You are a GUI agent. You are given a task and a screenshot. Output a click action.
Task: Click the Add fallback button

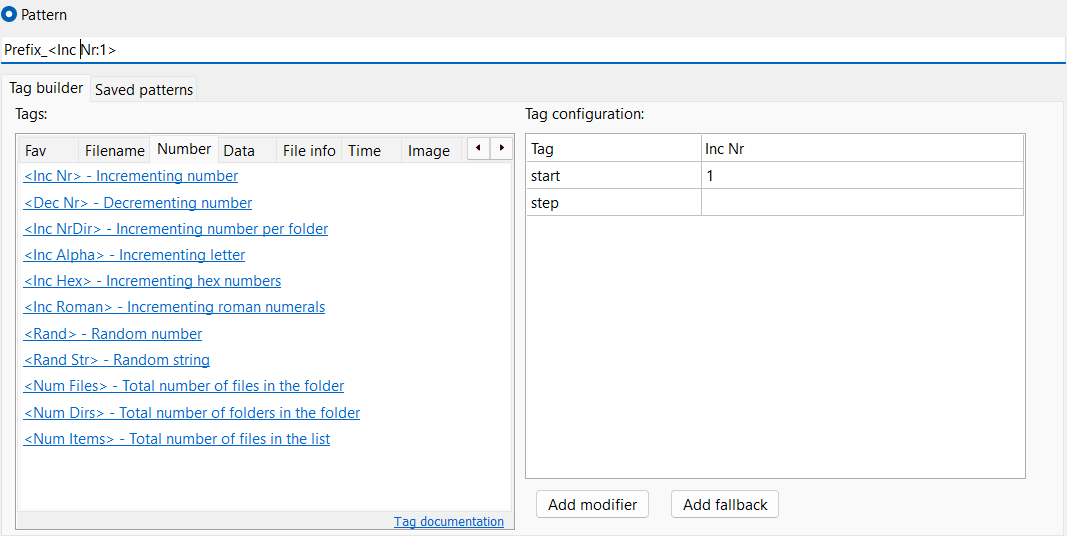pos(725,504)
